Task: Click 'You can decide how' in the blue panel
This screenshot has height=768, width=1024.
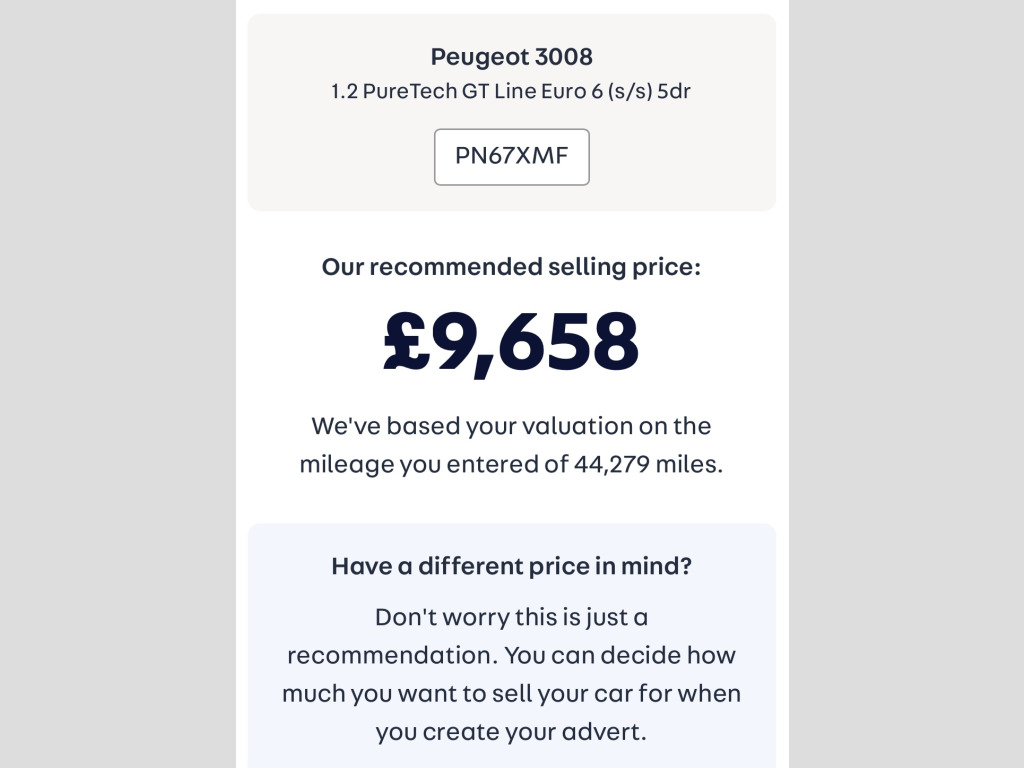Action: click(x=620, y=655)
